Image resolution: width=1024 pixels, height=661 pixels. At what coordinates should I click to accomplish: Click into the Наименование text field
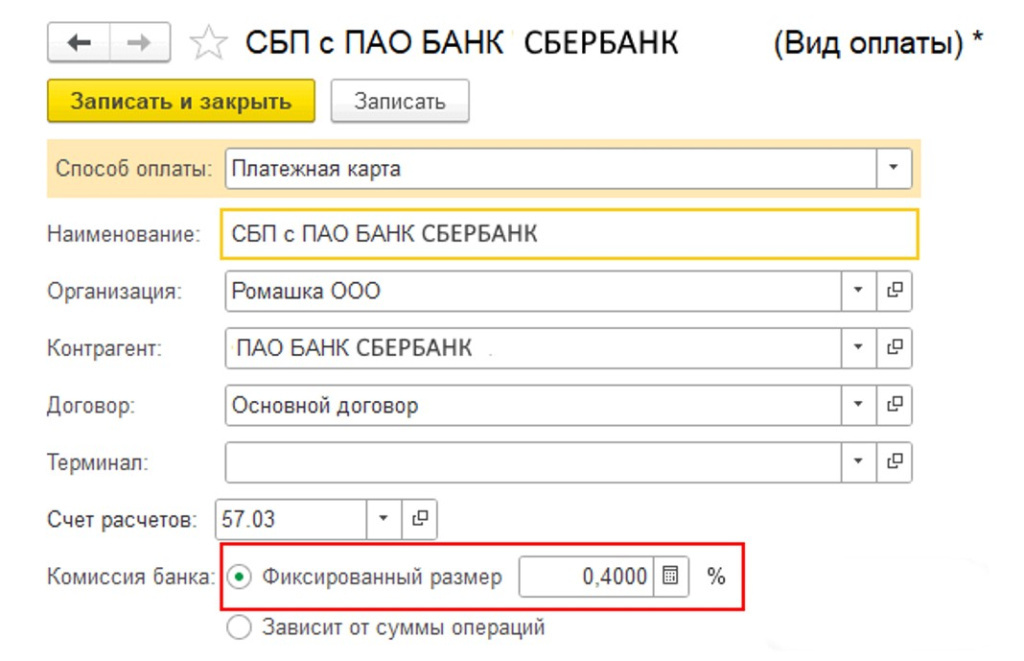pyautogui.click(x=568, y=235)
